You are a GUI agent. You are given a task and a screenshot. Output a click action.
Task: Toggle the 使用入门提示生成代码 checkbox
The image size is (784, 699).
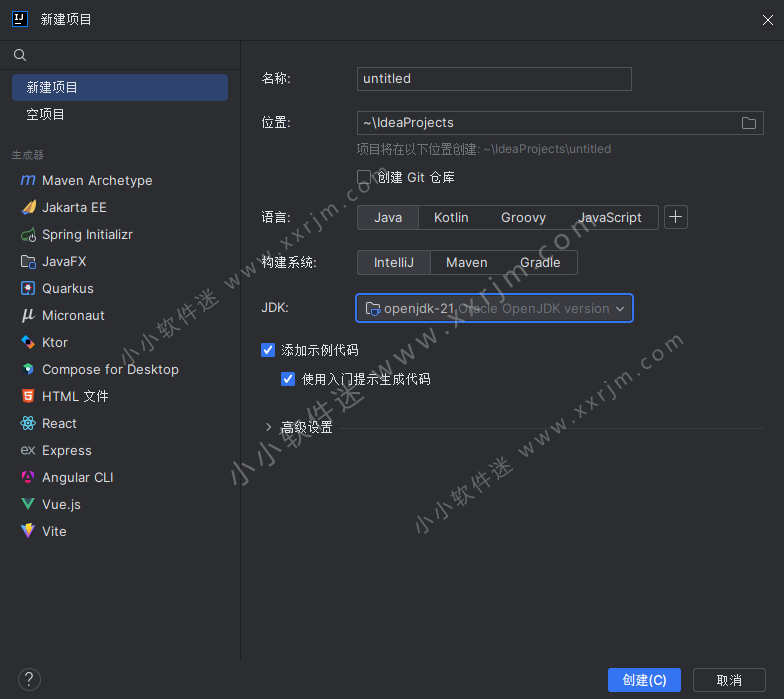pyautogui.click(x=288, y=379)
